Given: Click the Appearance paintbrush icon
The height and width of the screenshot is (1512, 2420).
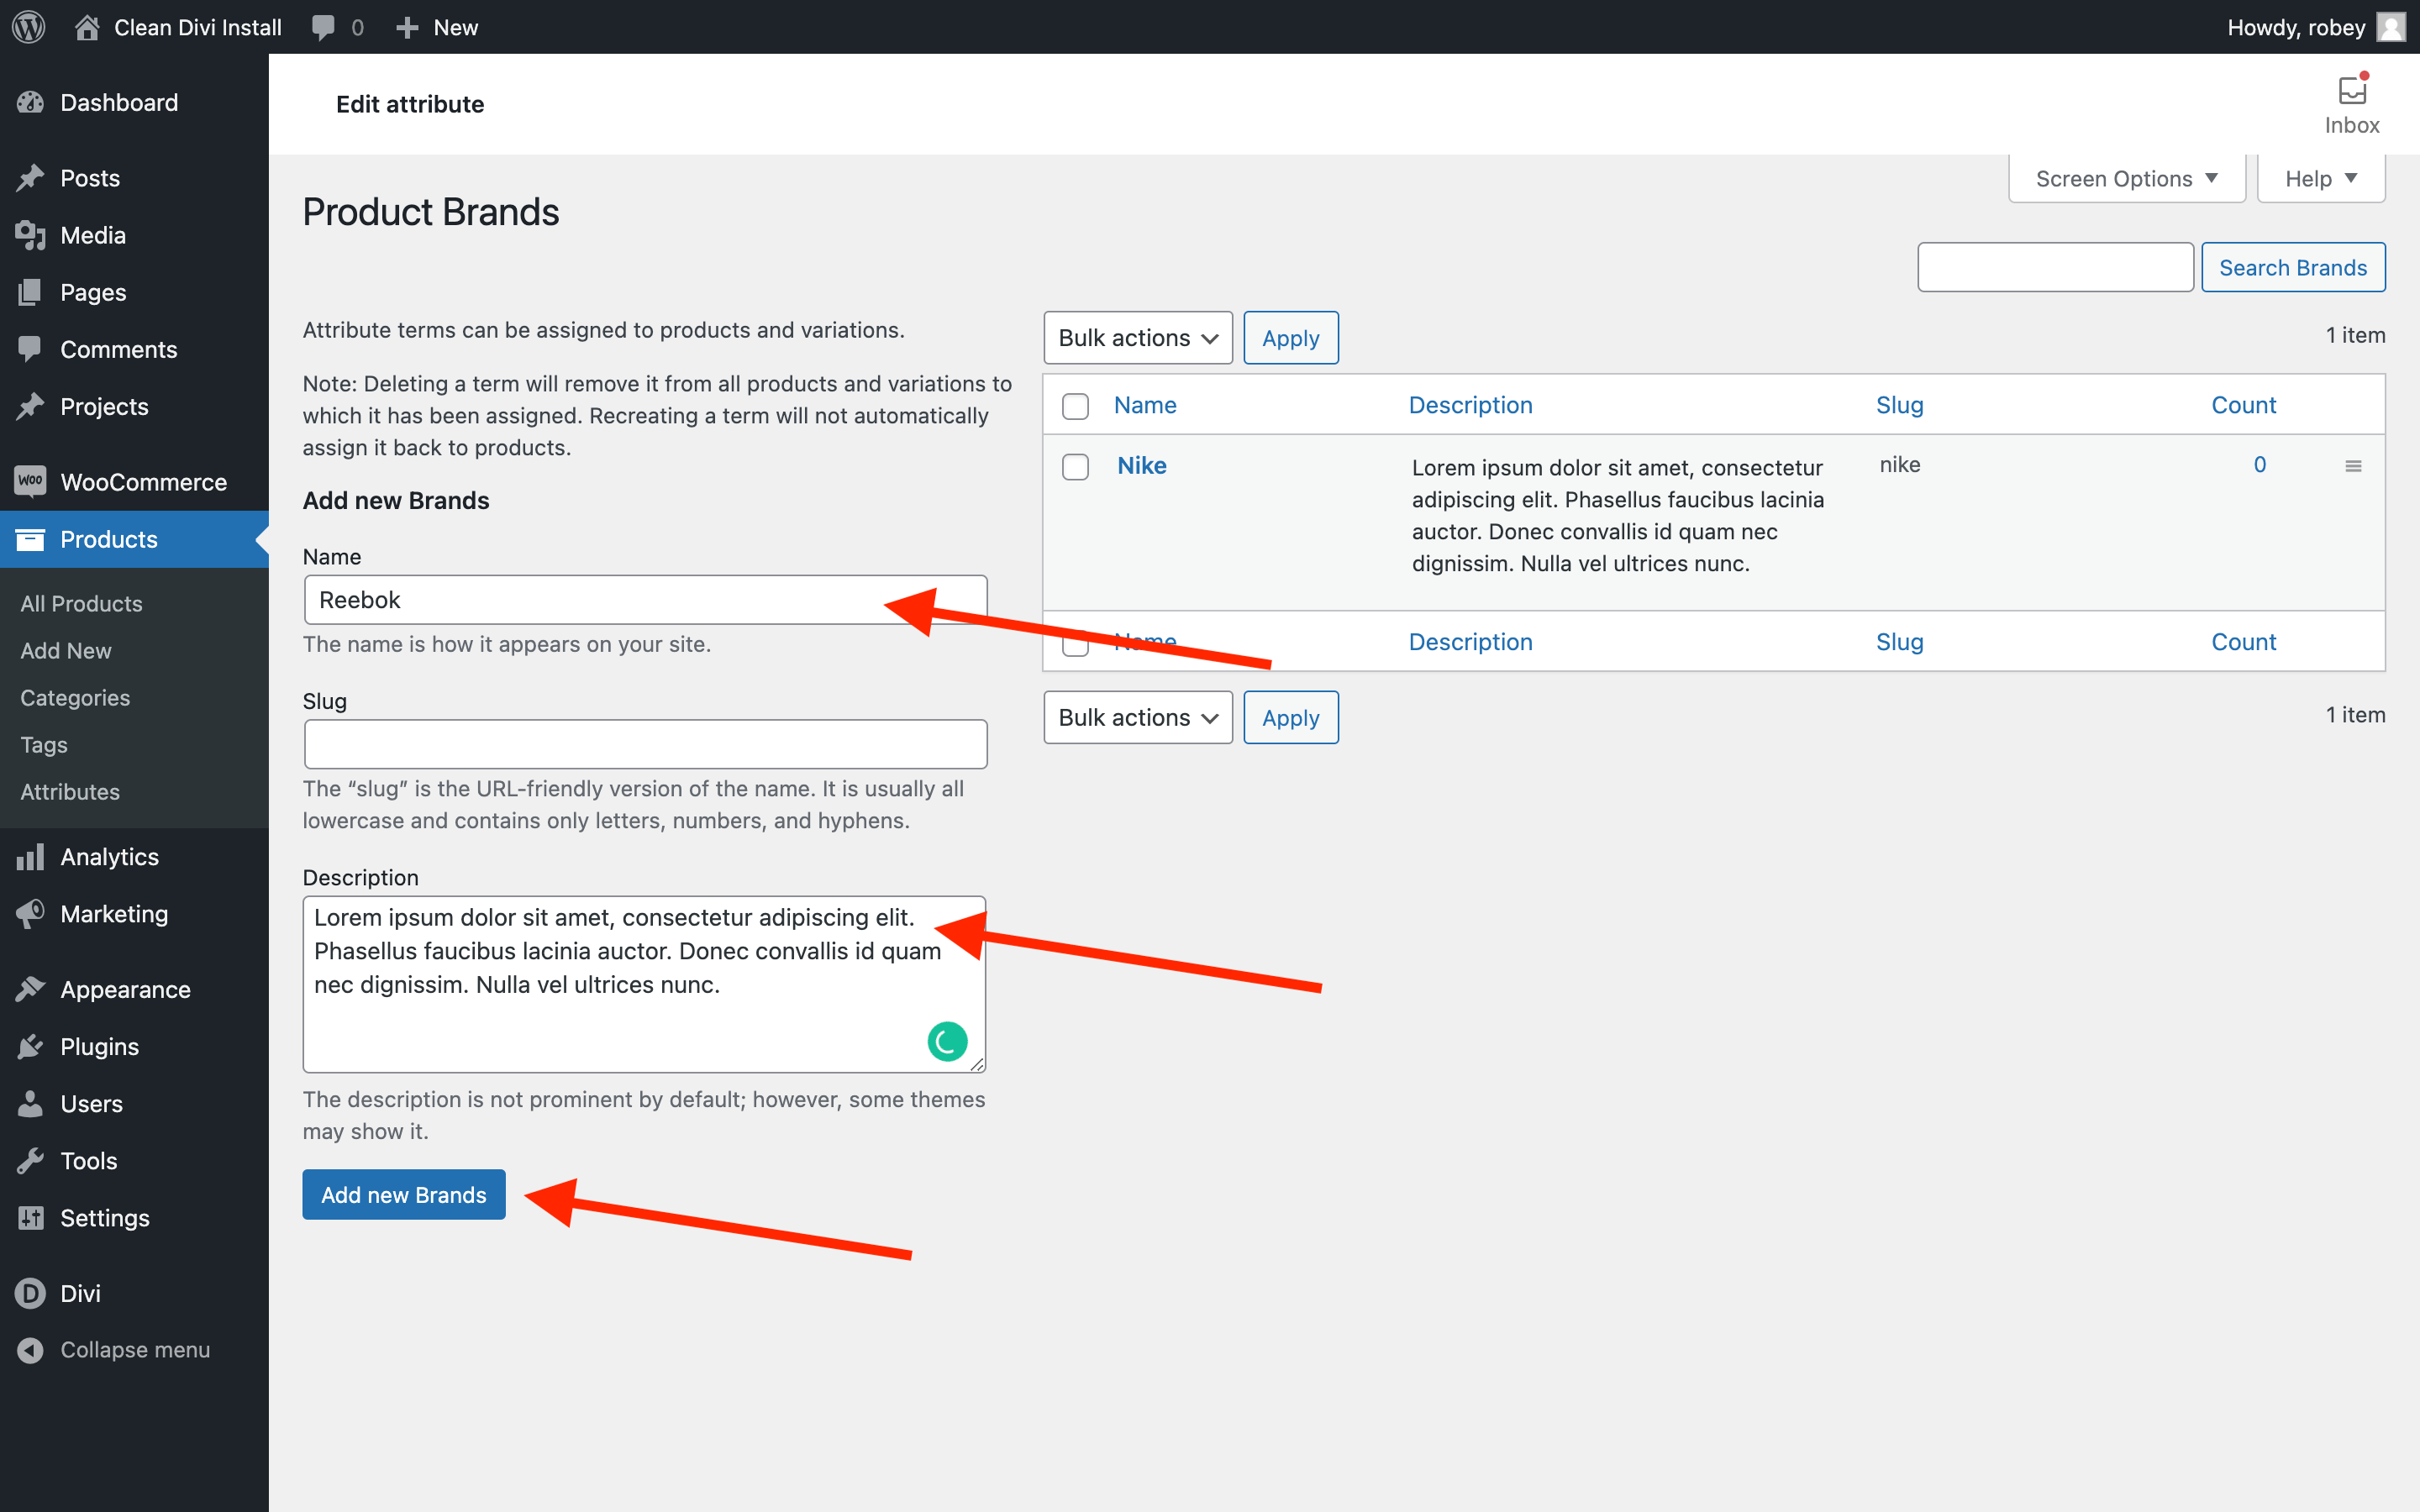Looking at the screenshot, I should (x=31, y=989).
